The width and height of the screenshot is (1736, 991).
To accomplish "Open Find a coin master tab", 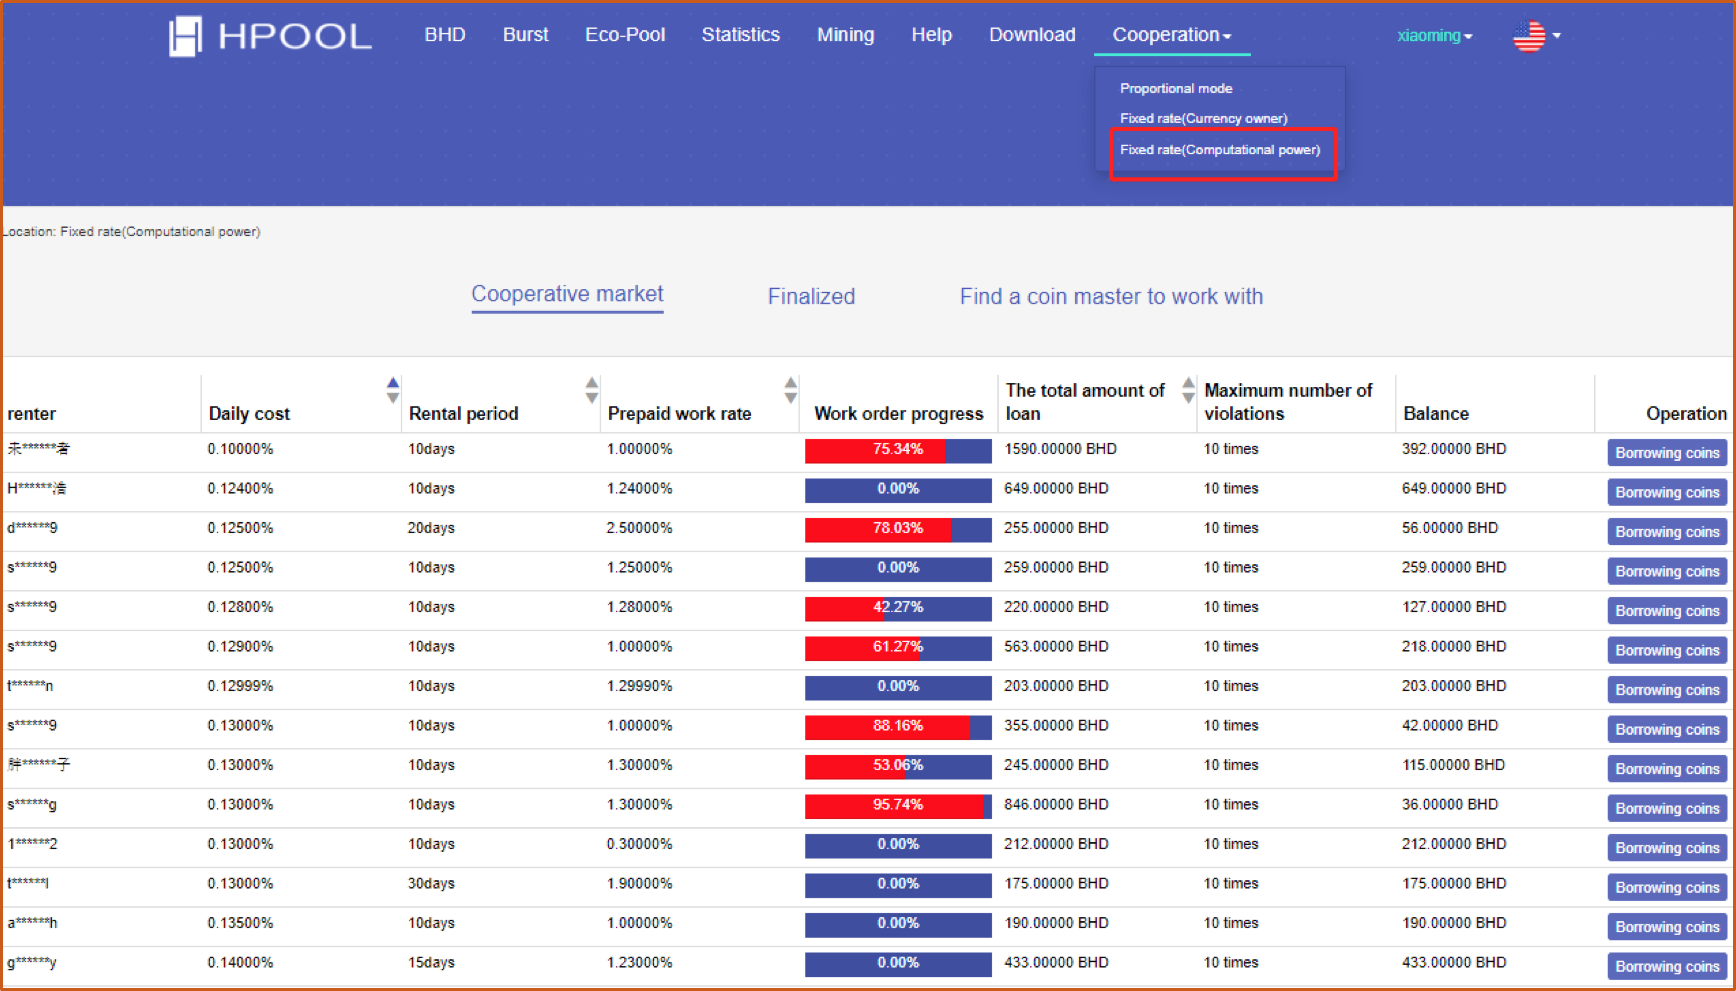I will 1111,296.
